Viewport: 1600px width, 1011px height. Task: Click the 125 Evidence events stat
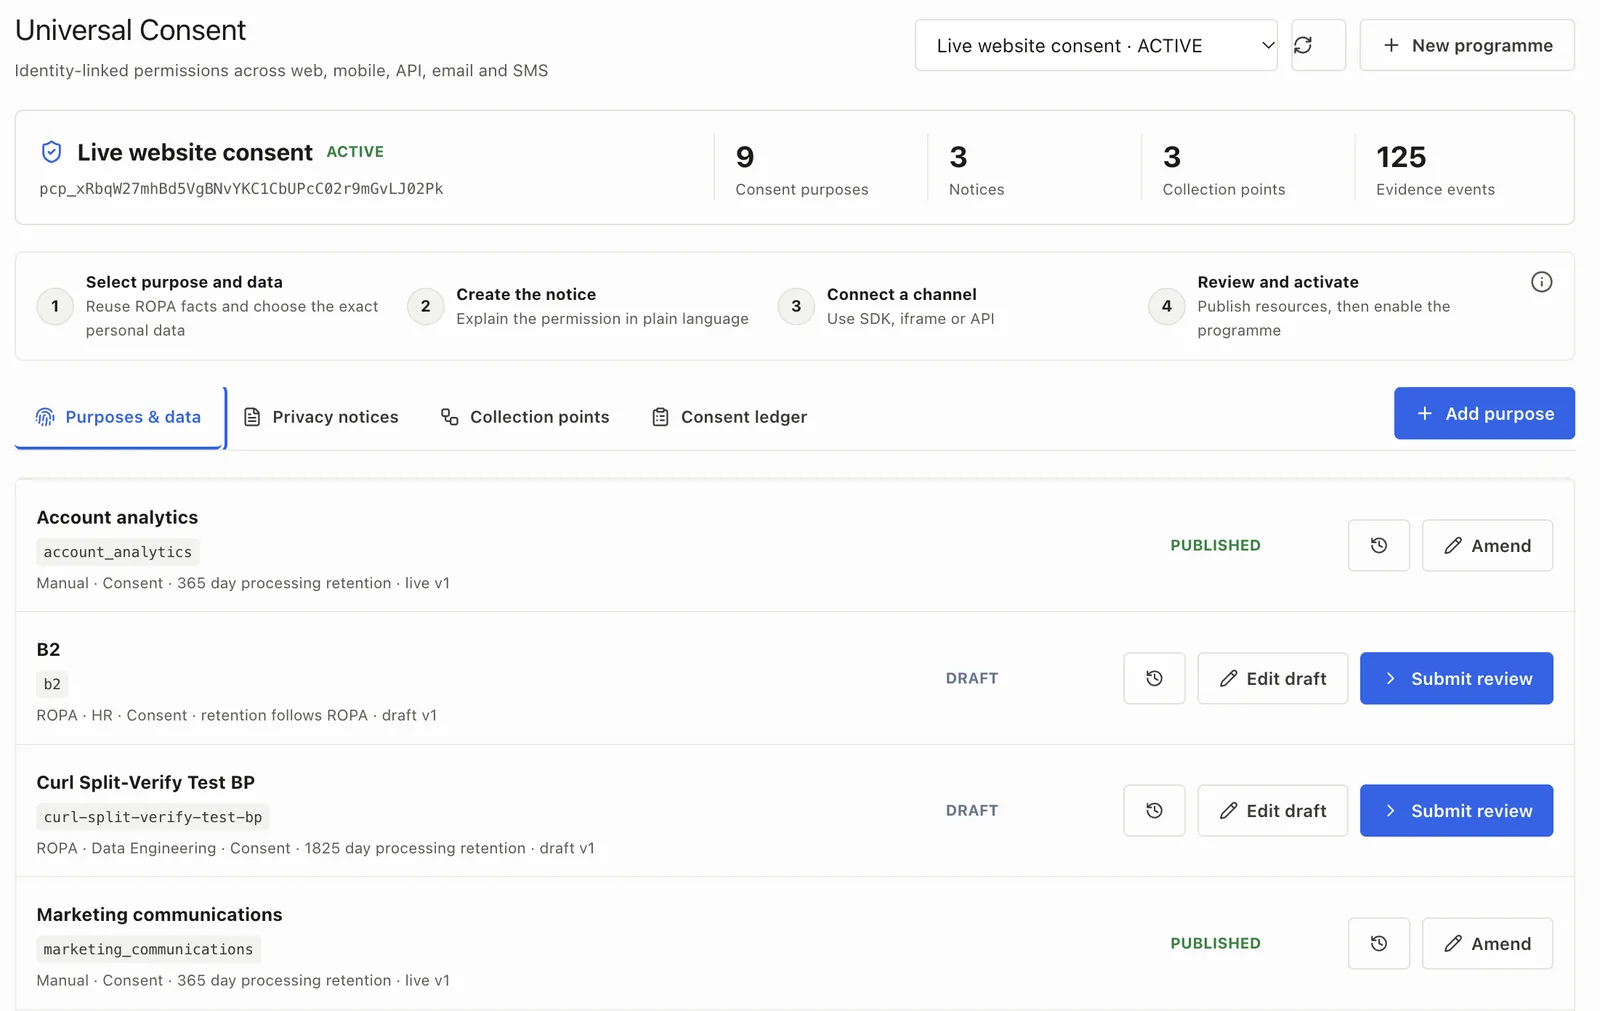(x=1435, y=171)
